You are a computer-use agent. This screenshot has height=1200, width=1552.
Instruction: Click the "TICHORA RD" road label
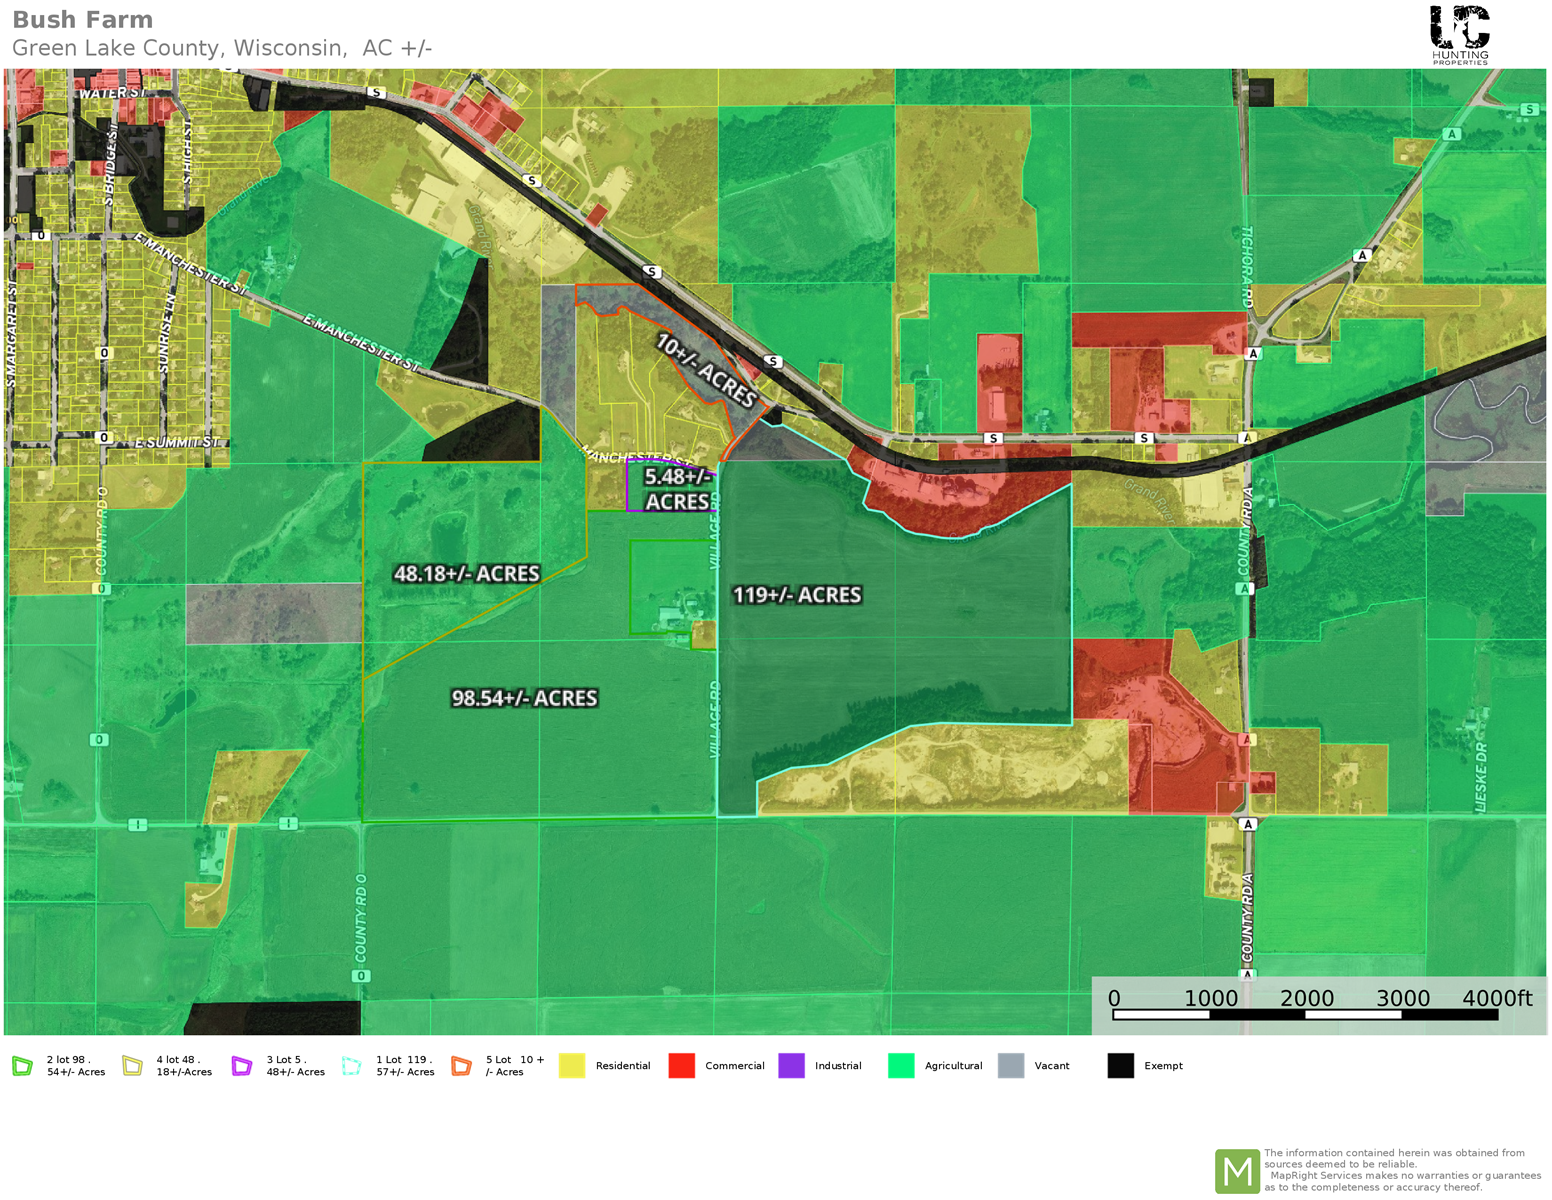pos(1247,266)
